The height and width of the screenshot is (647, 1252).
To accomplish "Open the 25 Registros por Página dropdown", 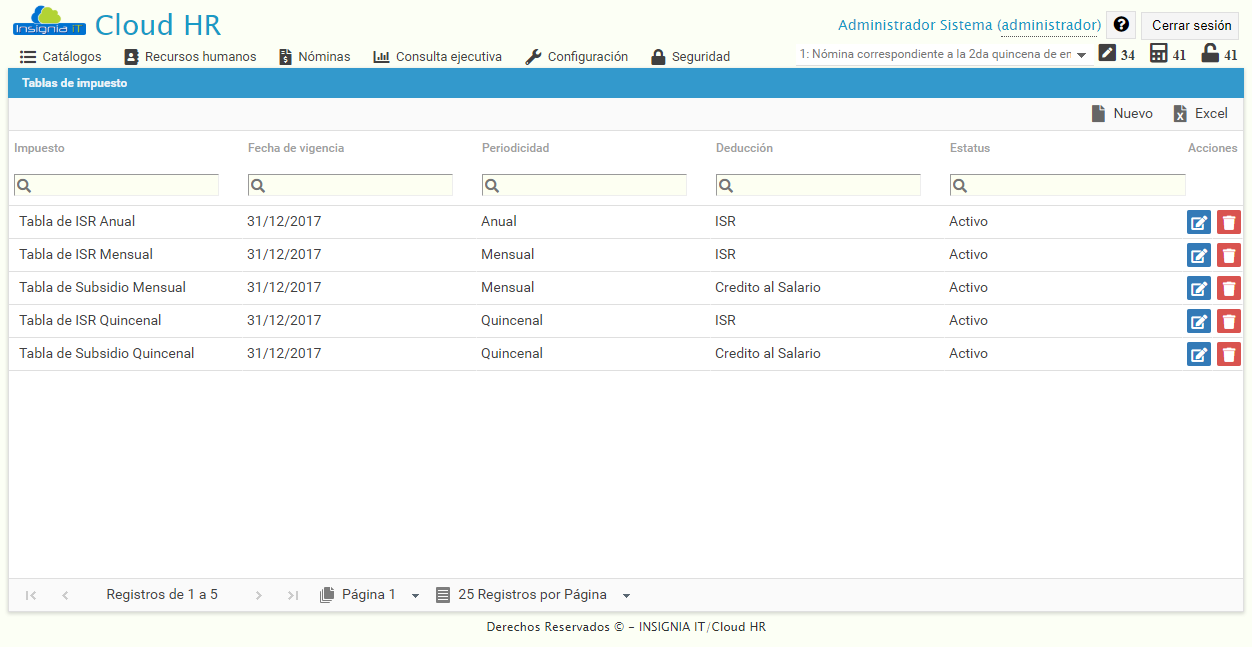I will (x=627, y=594).
